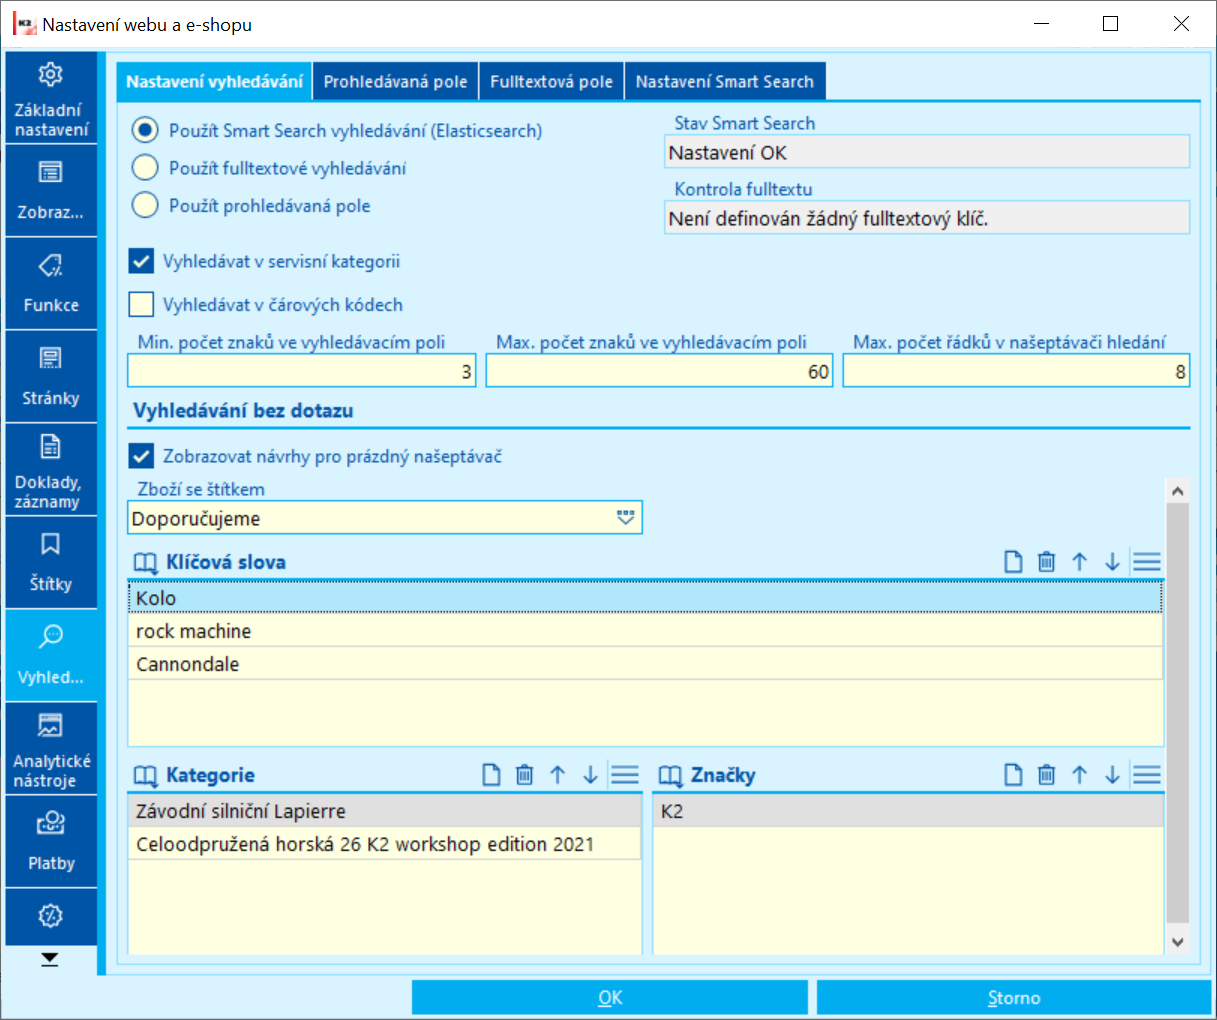
Task: Click the gear icon below Platby
Action: click(51, 916)
